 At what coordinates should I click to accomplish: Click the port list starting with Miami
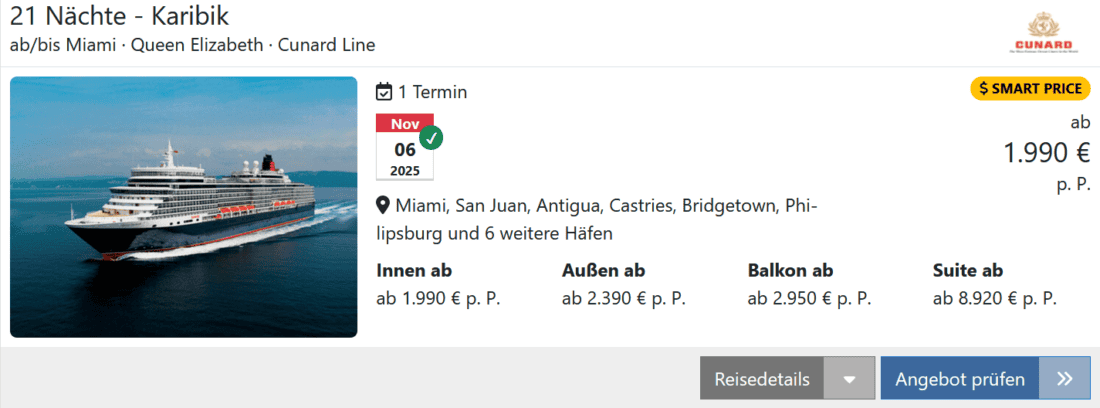pyautogui.click(x=597, y=219)
